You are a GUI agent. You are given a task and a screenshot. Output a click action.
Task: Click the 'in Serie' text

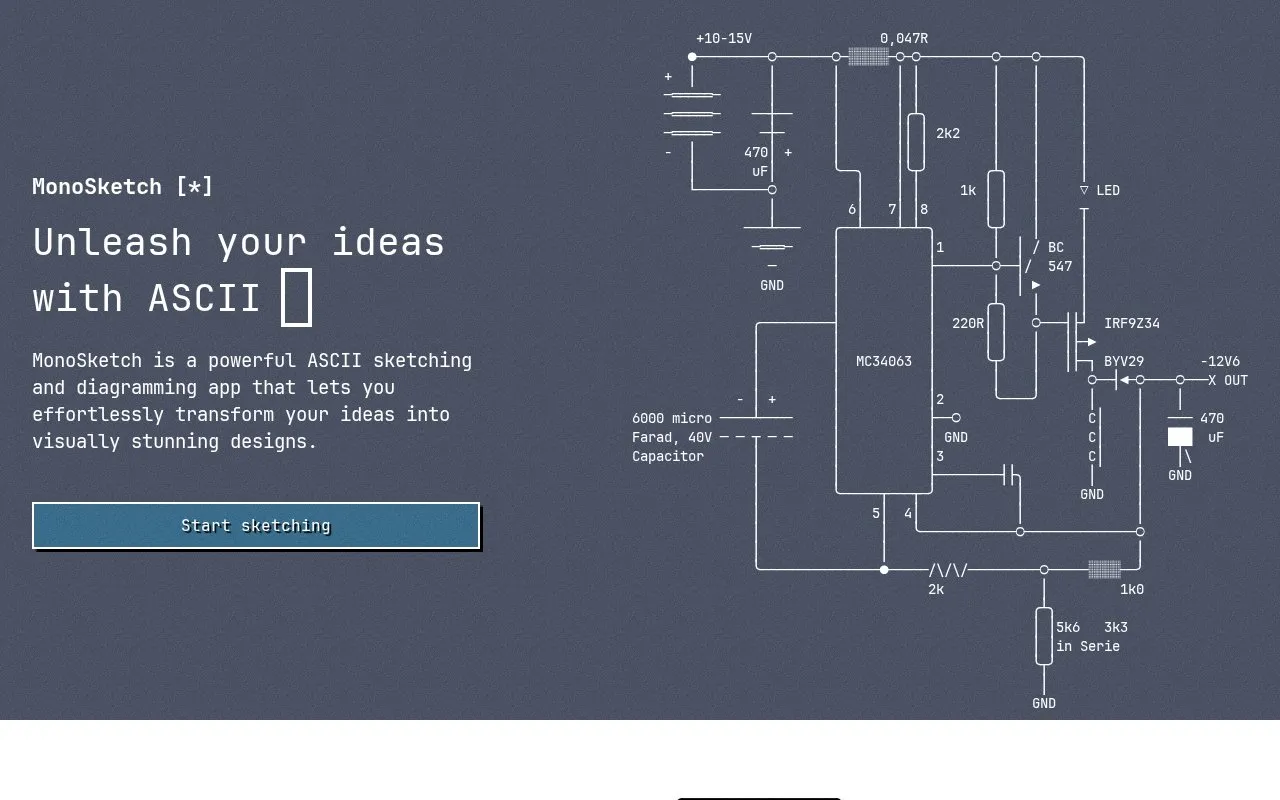click(x=1088, y=646)
